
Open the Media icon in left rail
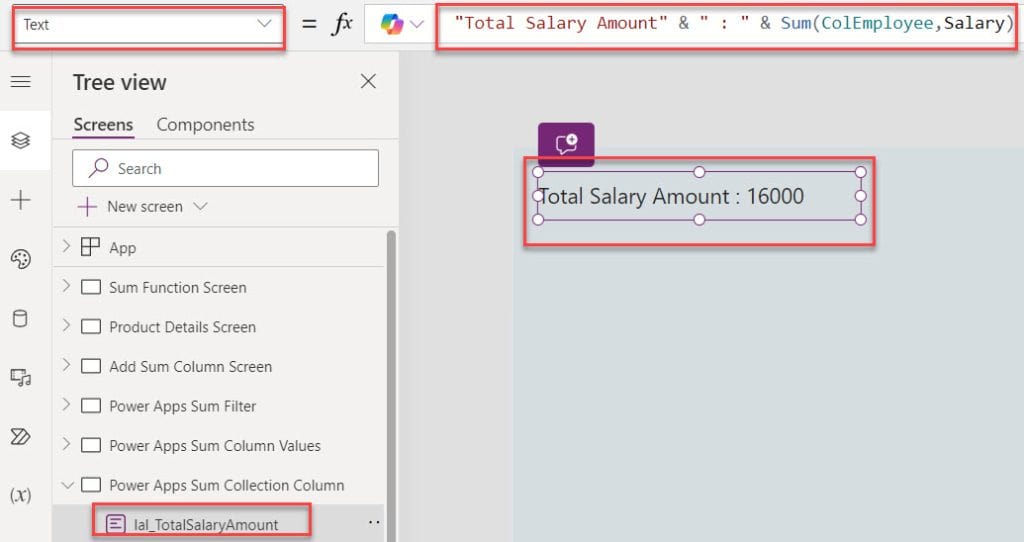[21, 377]
